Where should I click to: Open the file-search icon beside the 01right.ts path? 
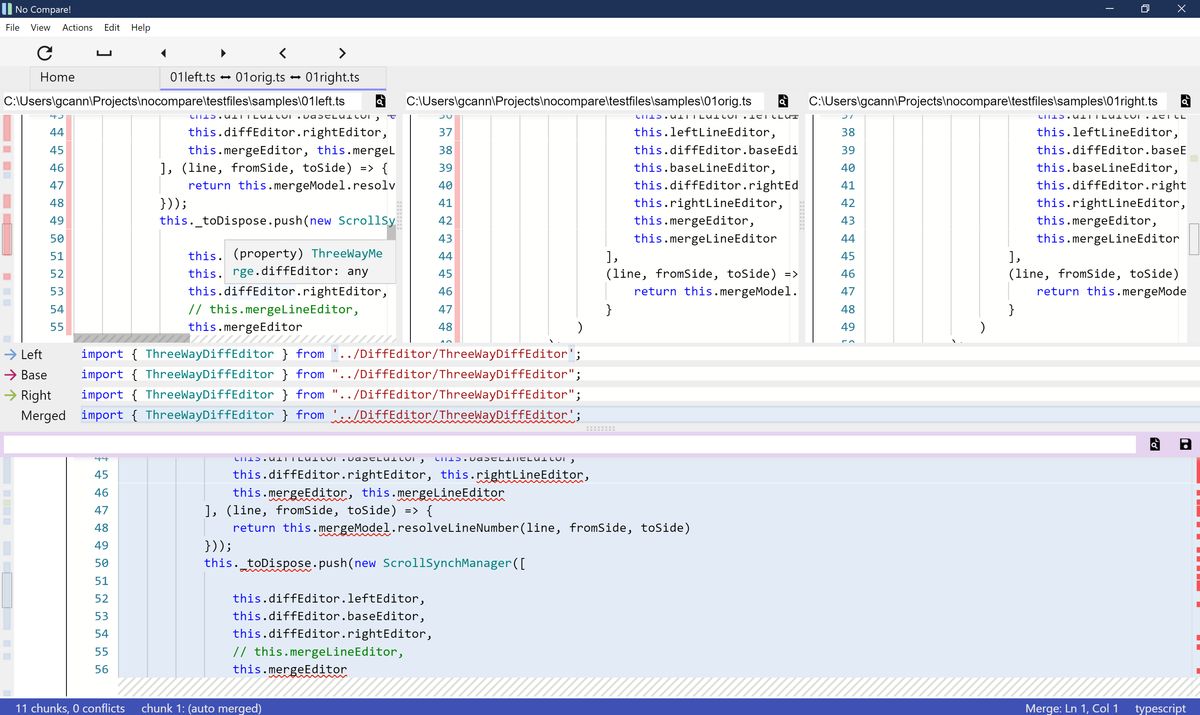tap(1184, 101)
